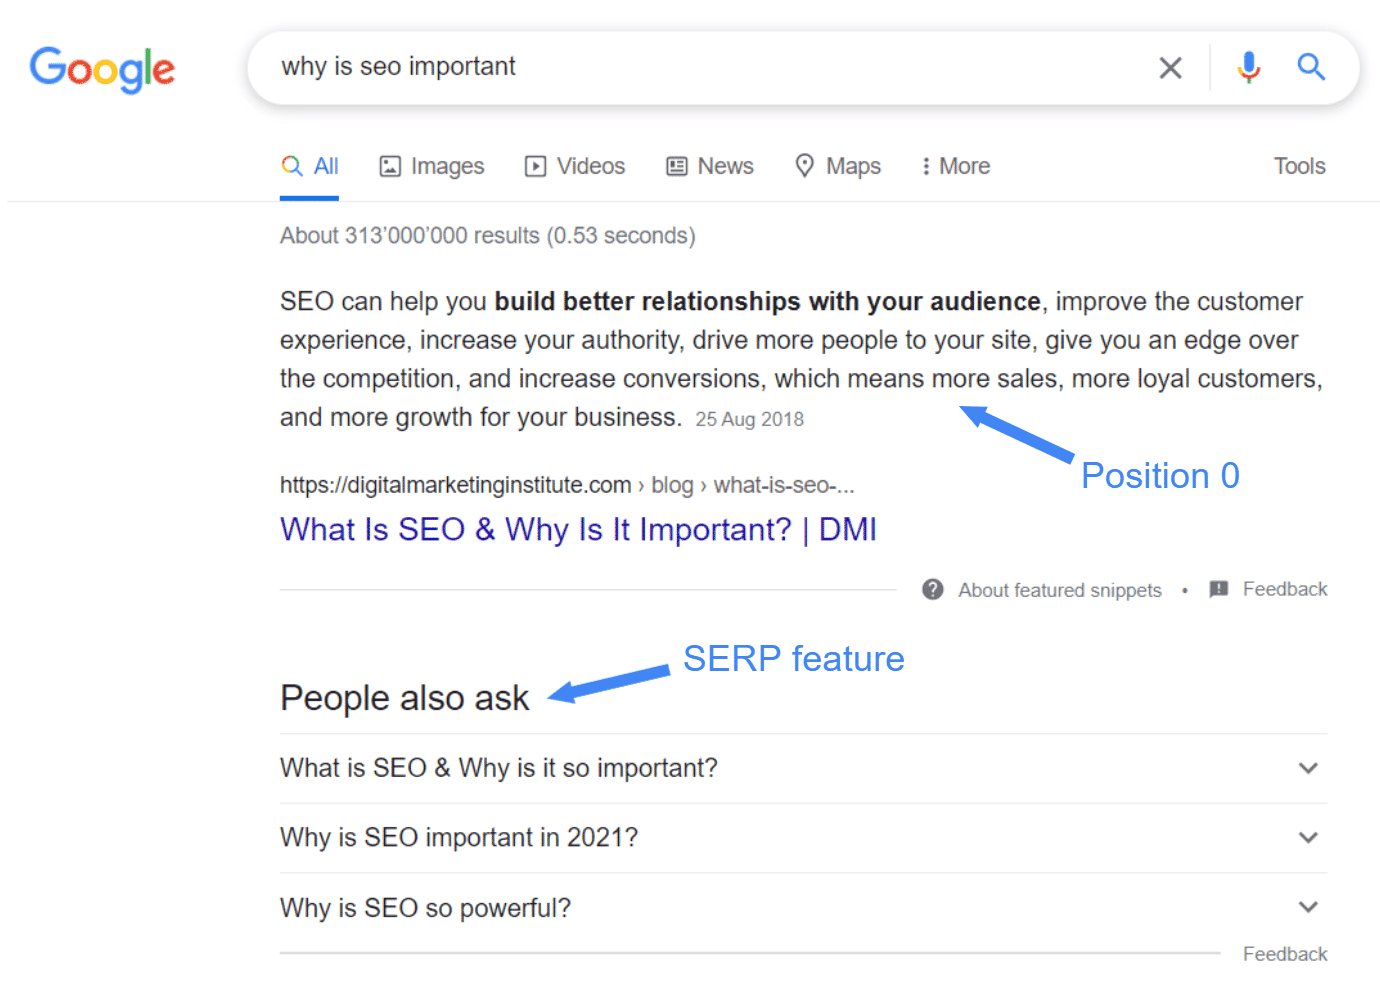Open the Maps tab
The width and height of the screenshot is (1380, 982).
[838, 166]
